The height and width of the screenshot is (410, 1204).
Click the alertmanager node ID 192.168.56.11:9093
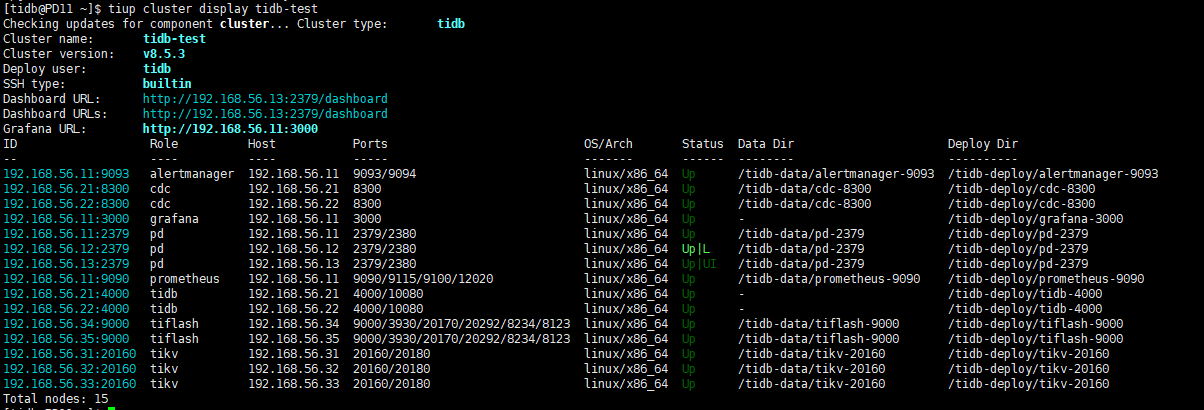(x=66, y=174)
